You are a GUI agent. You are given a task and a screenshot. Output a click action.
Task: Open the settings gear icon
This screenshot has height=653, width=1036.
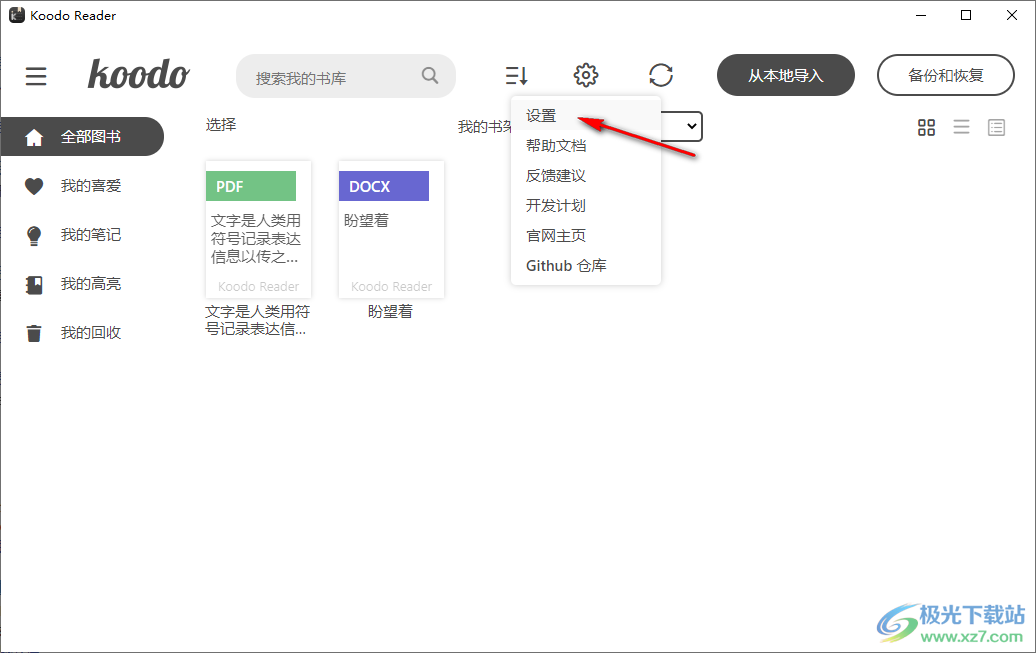click(586, 75)
